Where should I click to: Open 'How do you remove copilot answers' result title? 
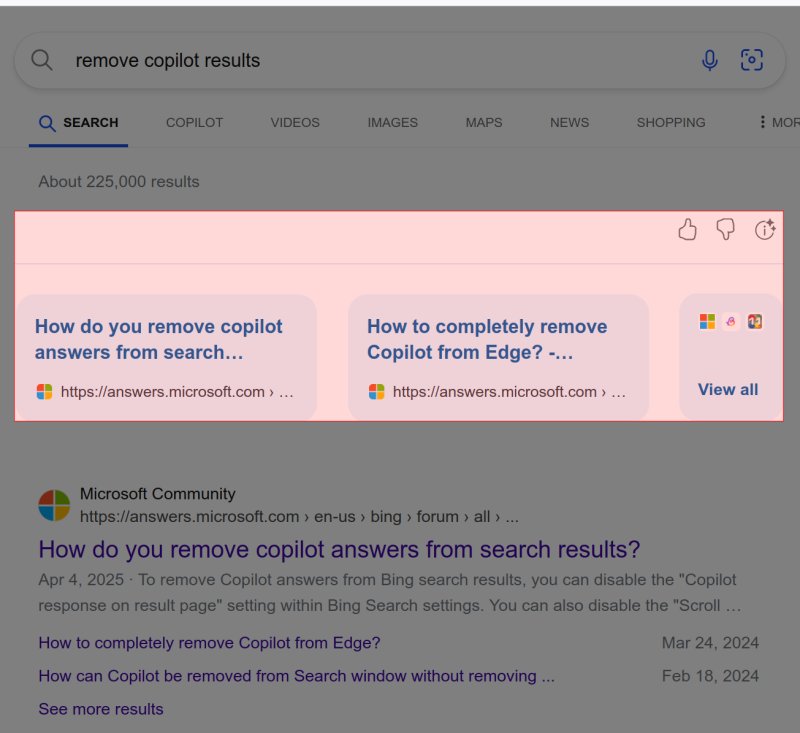click(x=339, y=549)
